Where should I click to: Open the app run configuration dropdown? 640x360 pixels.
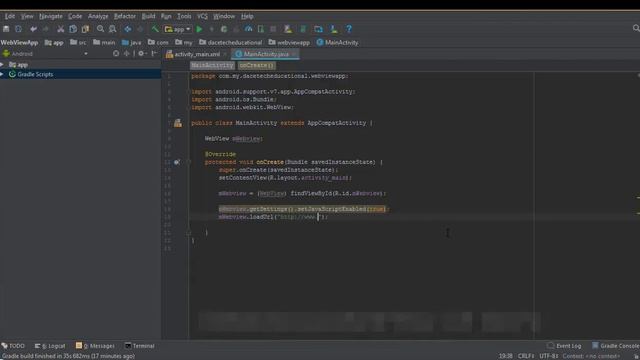coord(178,29)
